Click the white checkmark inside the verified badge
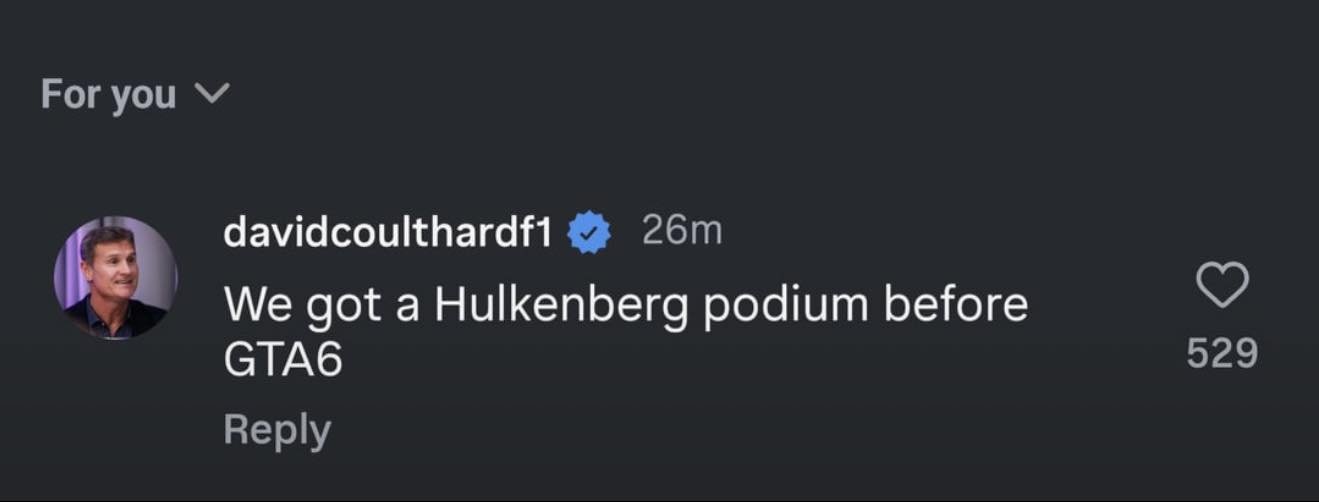 (x=590, y=234)
